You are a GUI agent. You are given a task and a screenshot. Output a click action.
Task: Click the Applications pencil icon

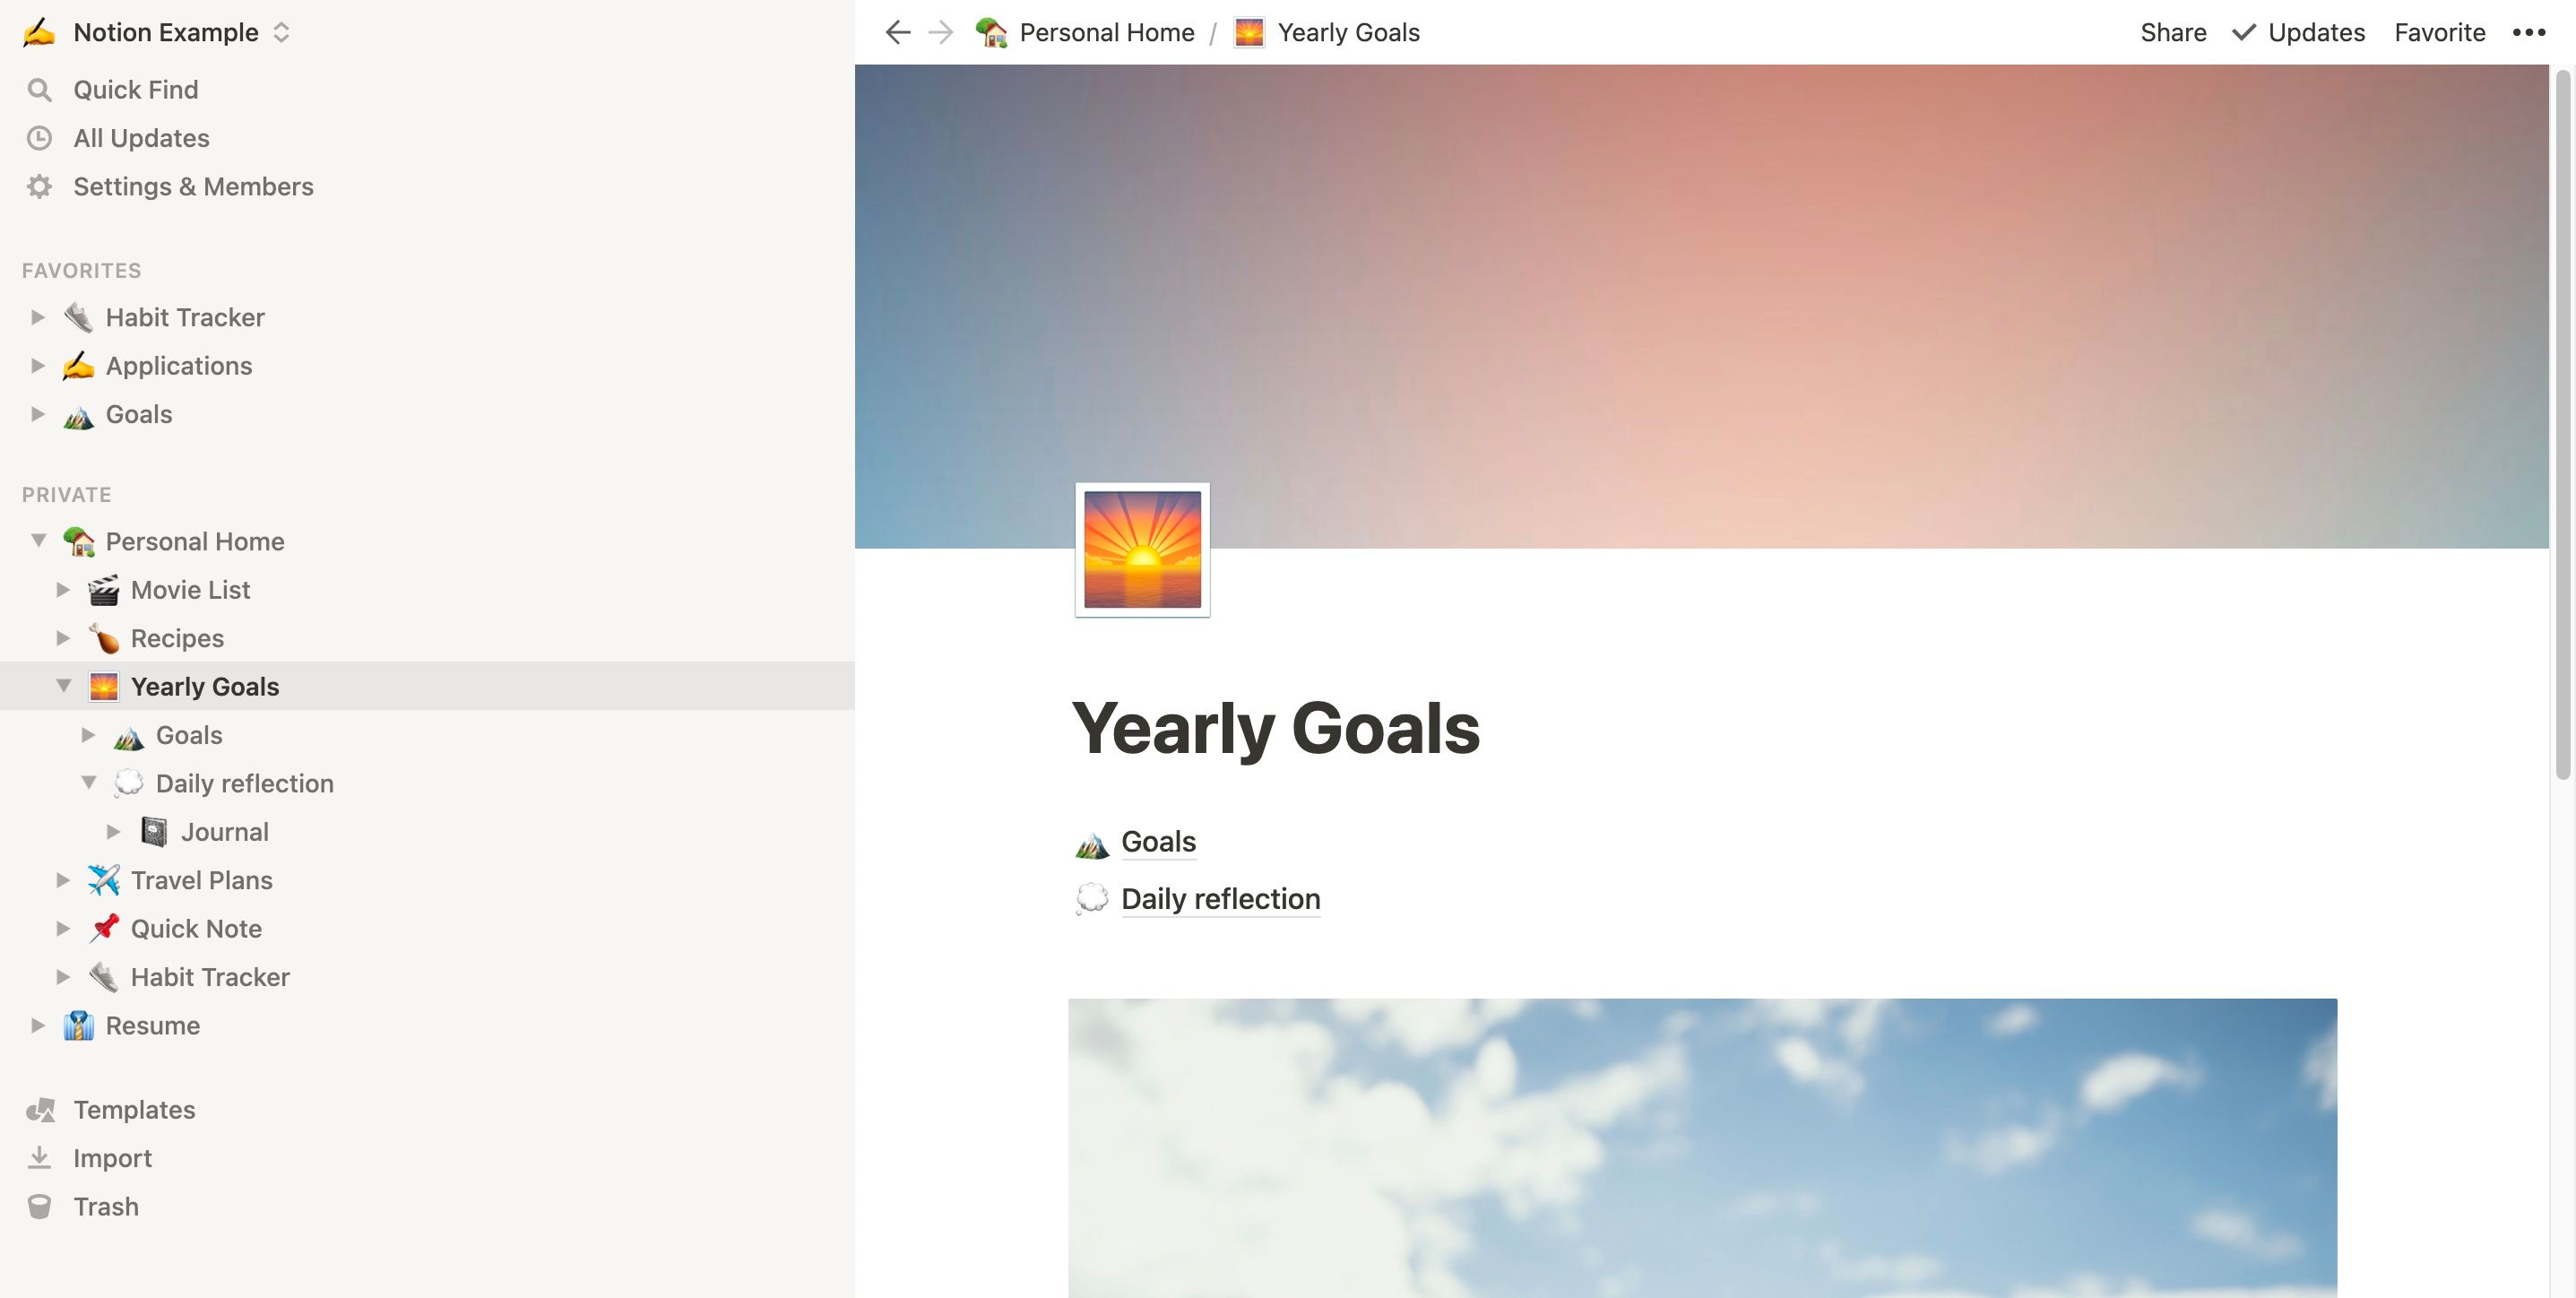(x=78, y=362)
